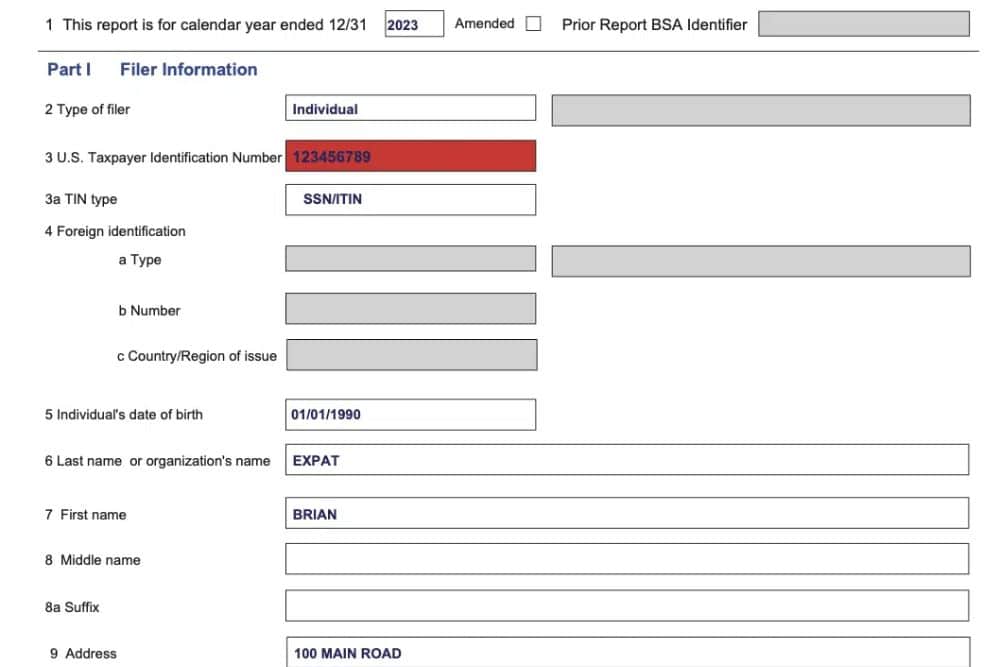Open the Foreign identification Type dropdown
Screen dimensions: 1000x667
pos(410,259)
